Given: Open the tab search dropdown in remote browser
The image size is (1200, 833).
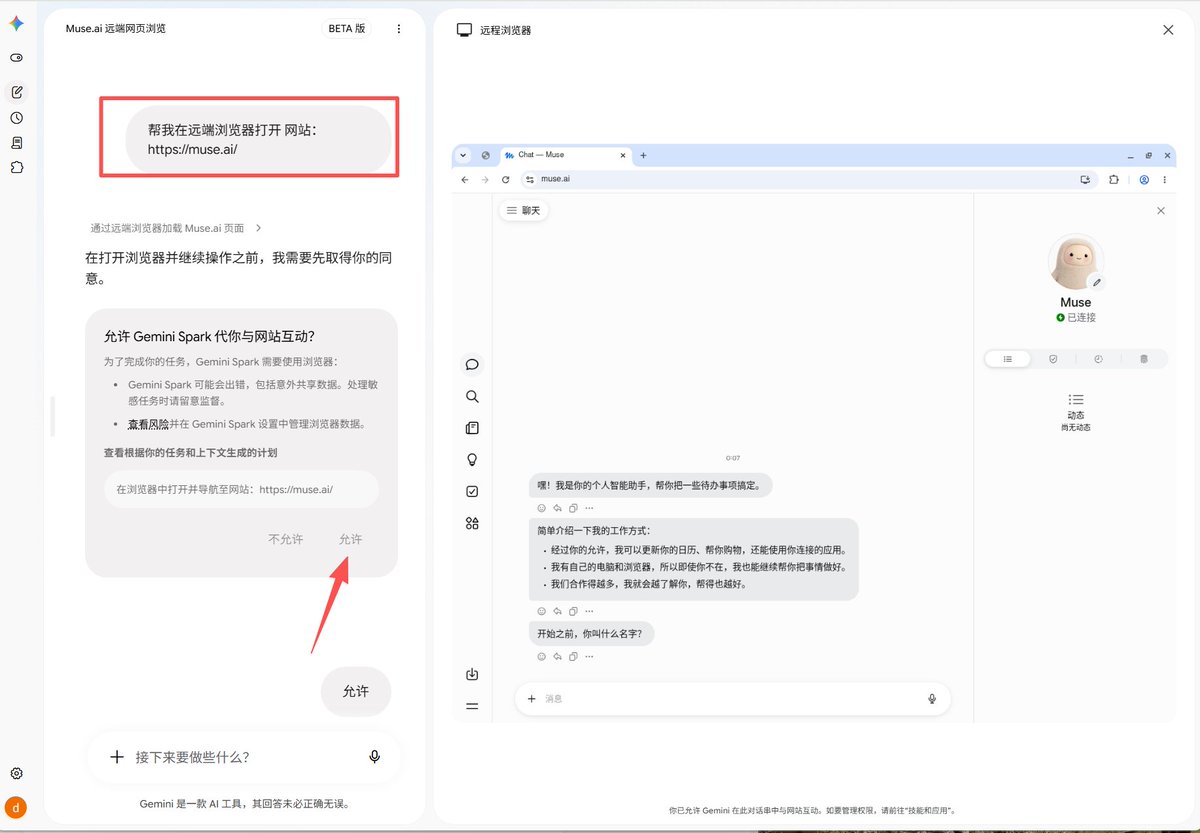Looking at the screenshot, I should coord(463,155).
